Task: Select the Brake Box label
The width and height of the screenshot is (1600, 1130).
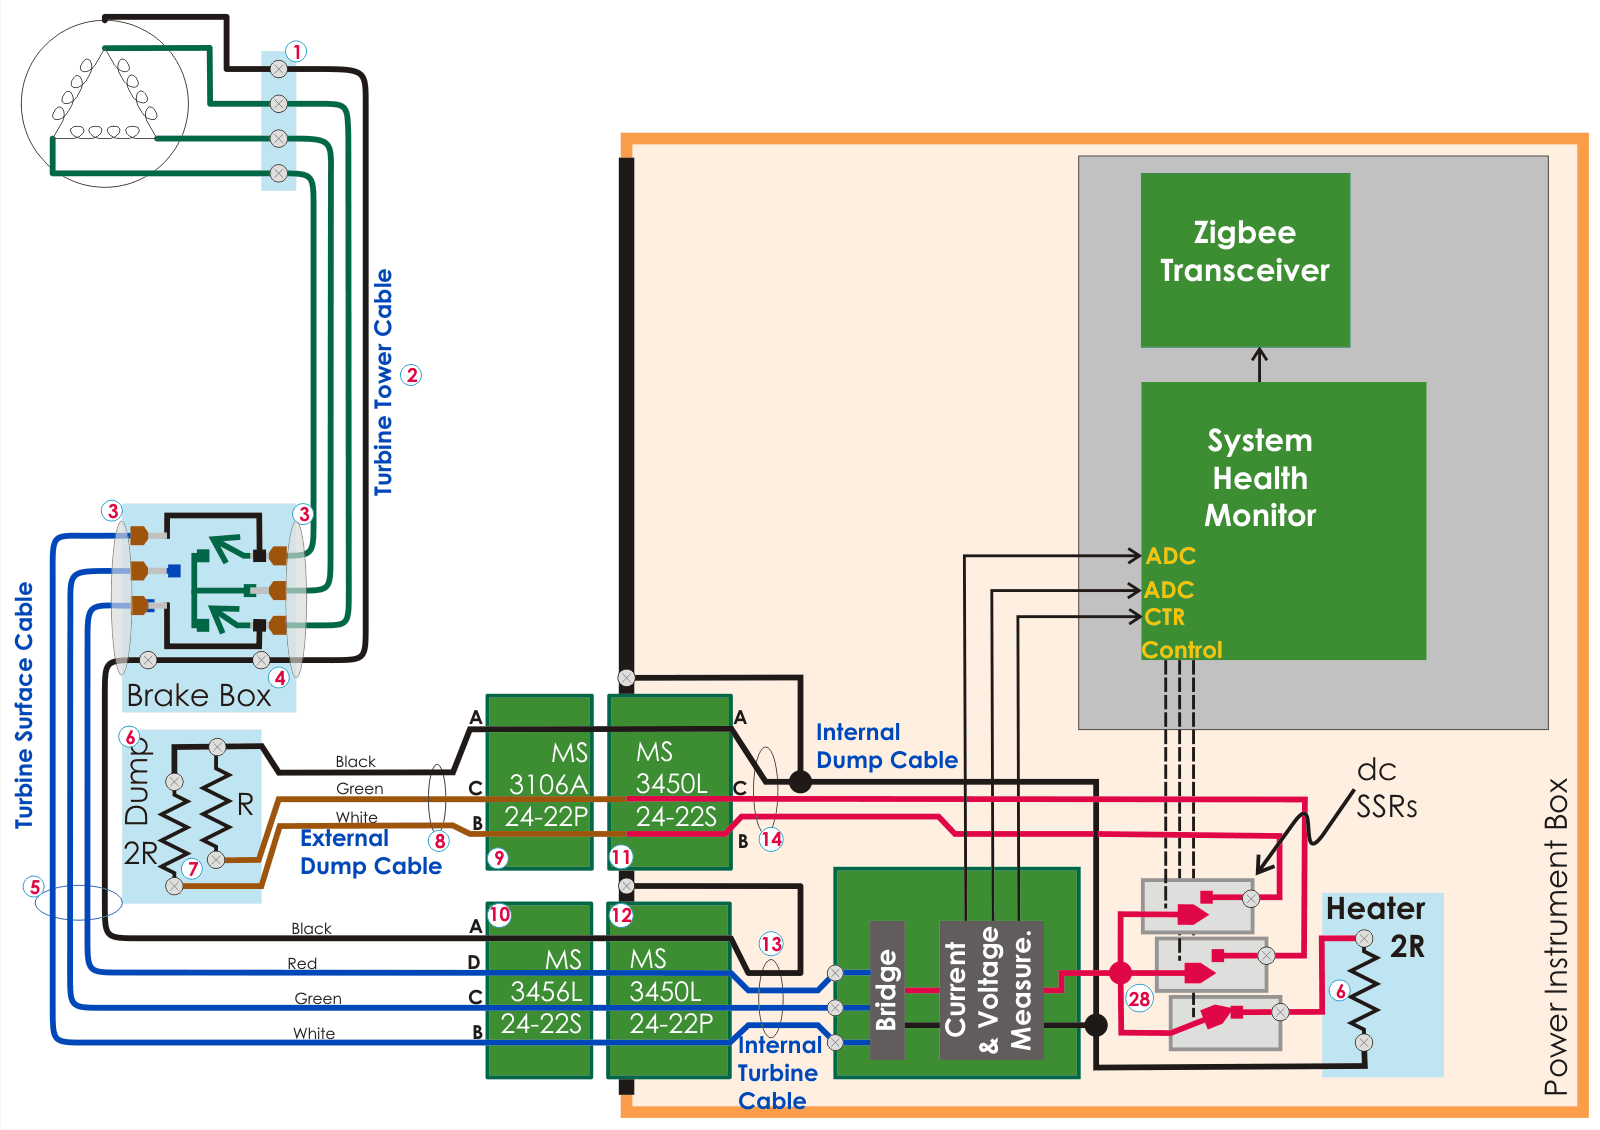Action: [x=199, y=695]
